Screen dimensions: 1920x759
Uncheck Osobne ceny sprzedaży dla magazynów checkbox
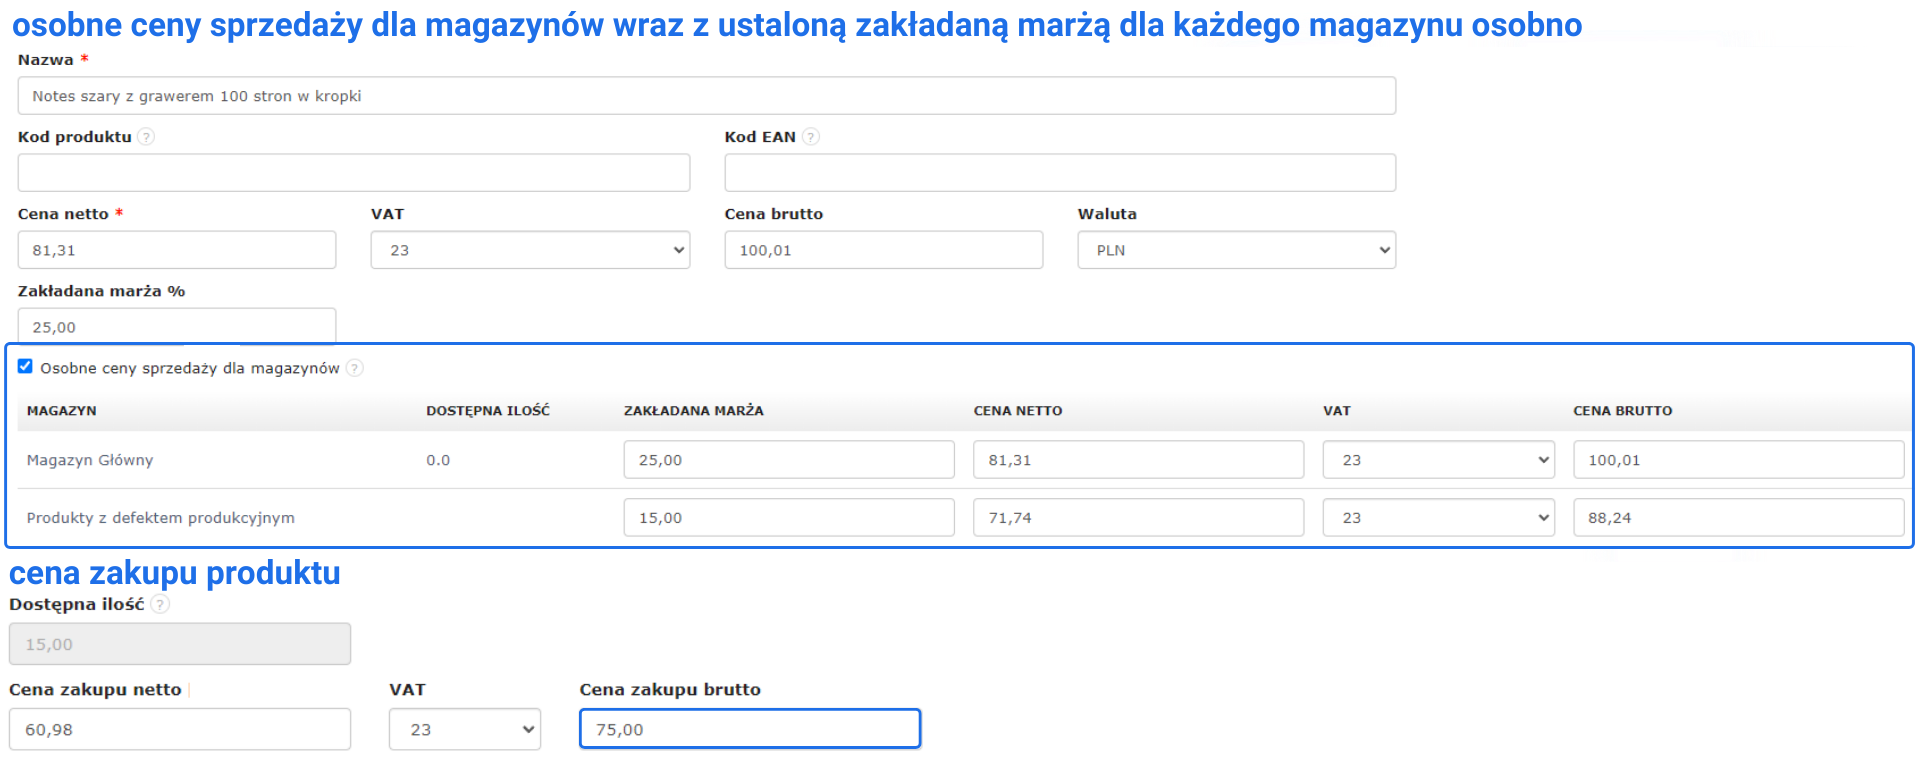pos(25,367)
